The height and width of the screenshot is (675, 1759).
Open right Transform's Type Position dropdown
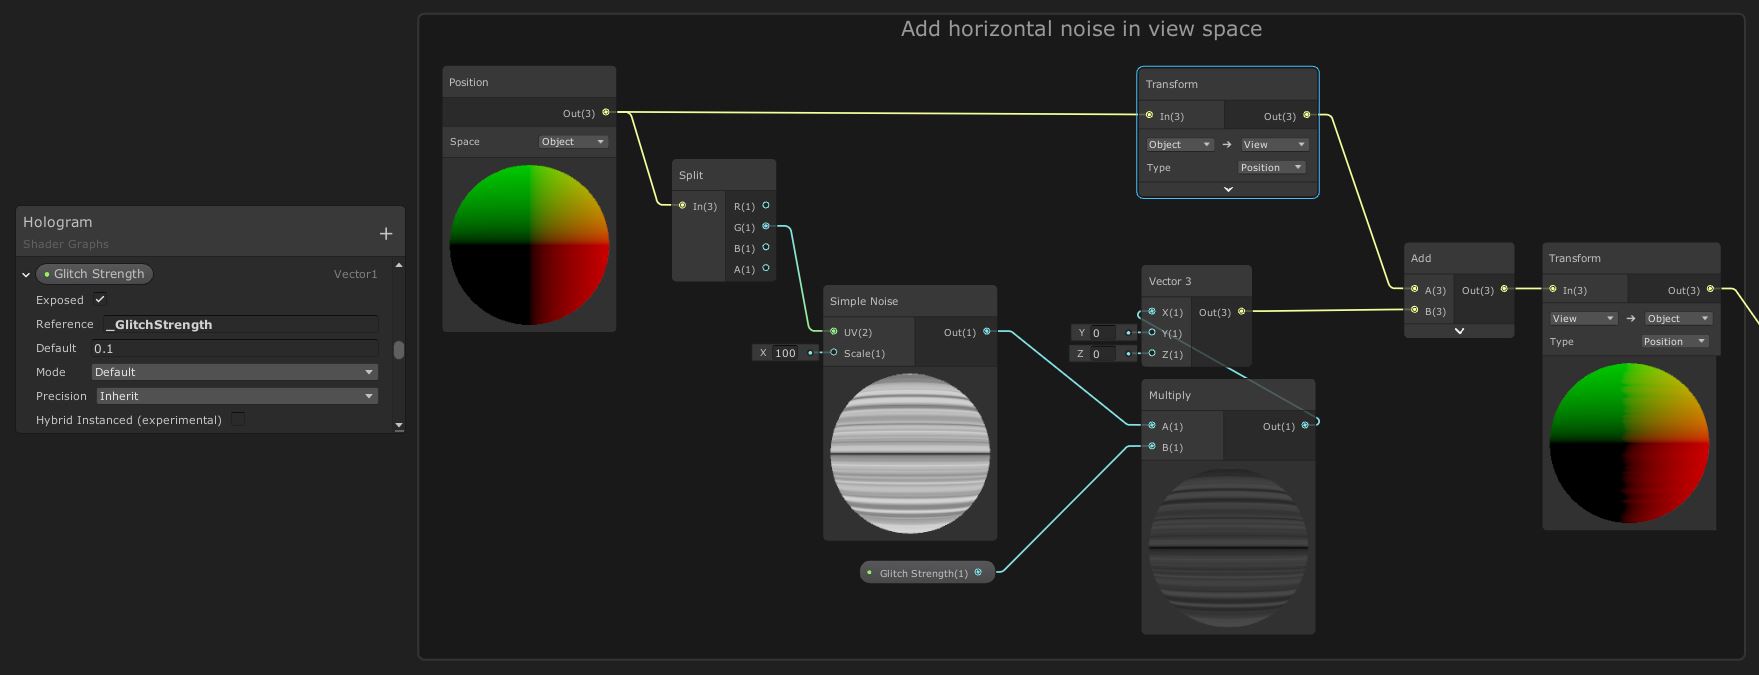click(x=1675, y=342)
